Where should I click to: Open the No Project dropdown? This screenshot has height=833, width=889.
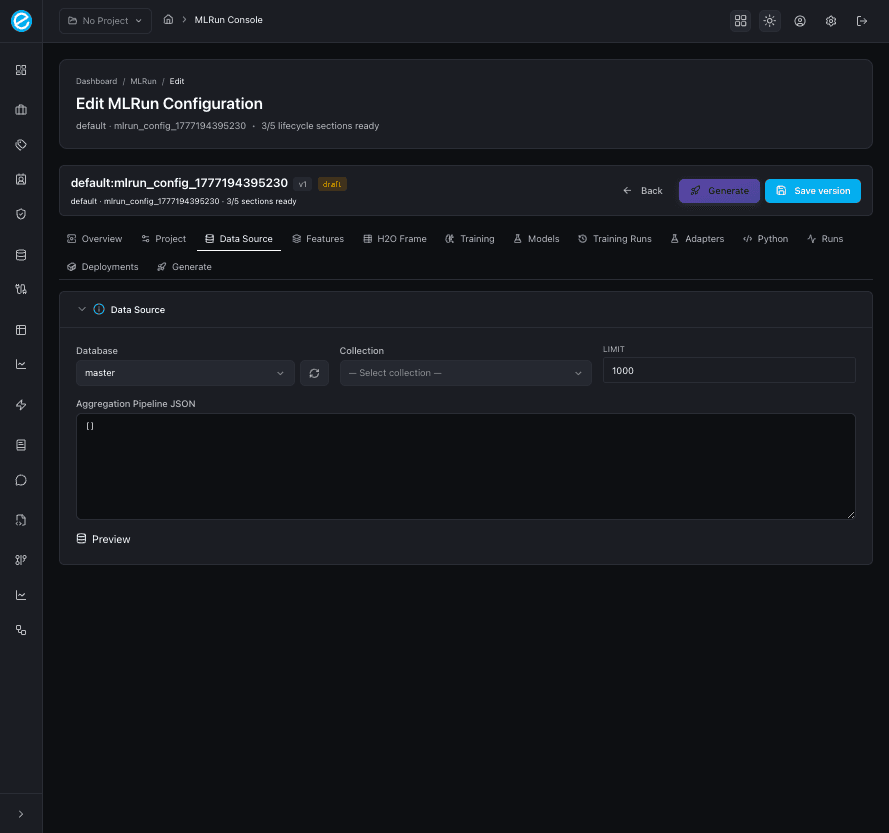click(x=104, y=20)
